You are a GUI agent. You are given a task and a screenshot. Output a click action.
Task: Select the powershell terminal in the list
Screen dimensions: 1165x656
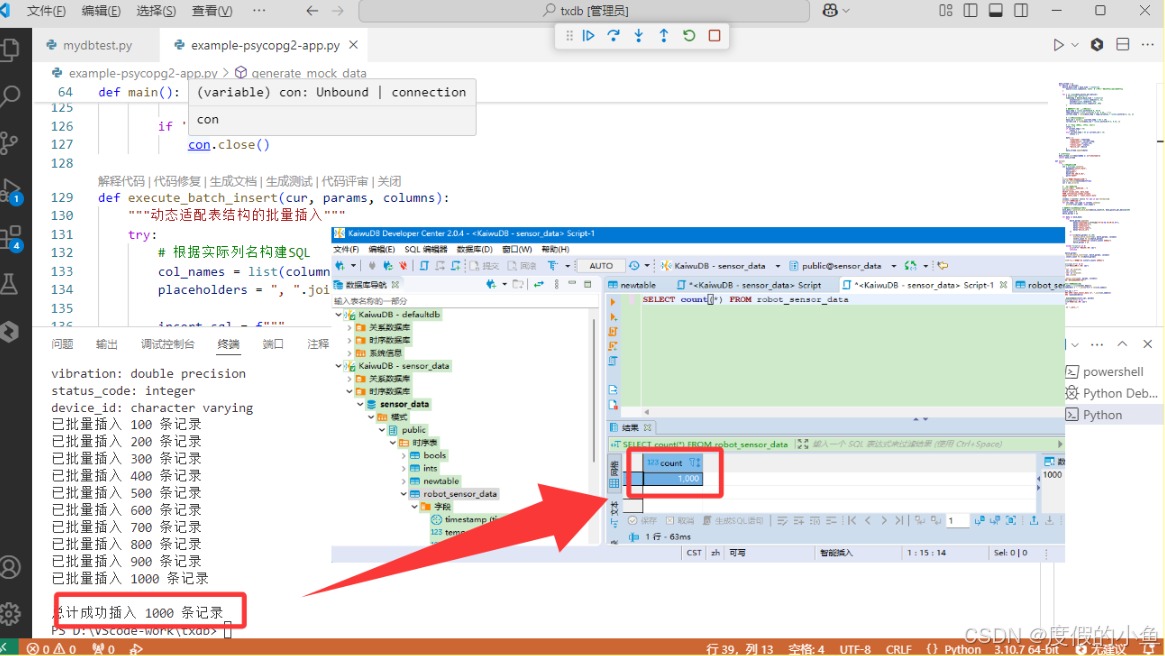(x=1111, y=371)
